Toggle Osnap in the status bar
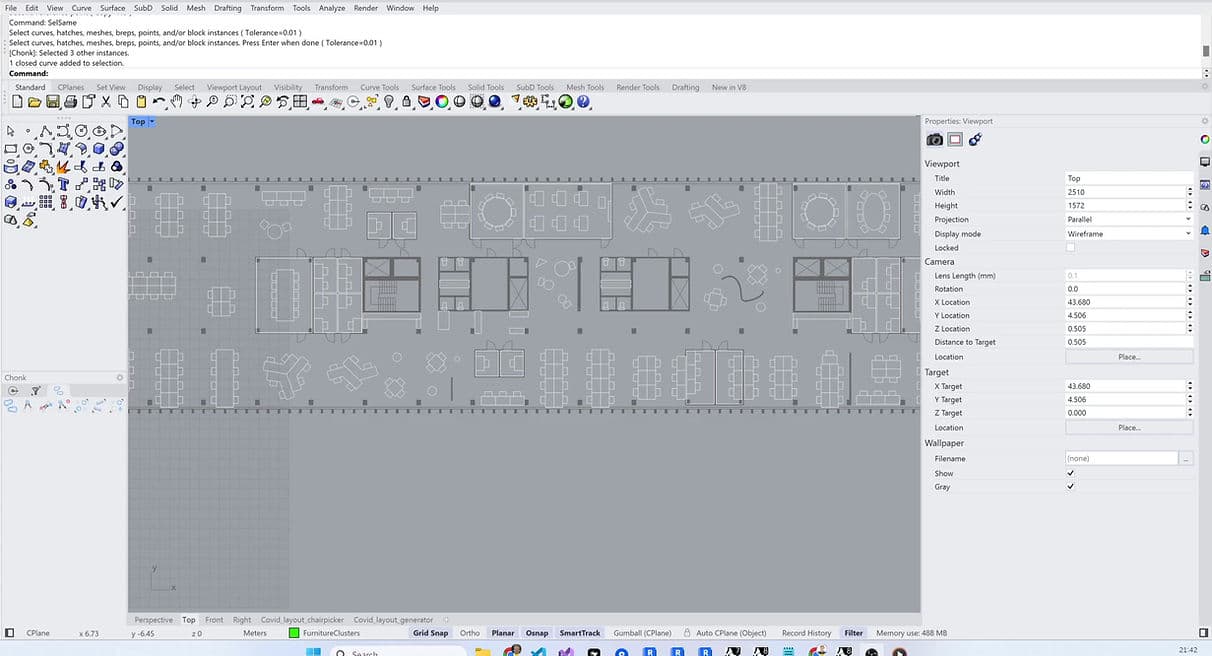 [537, 633]
